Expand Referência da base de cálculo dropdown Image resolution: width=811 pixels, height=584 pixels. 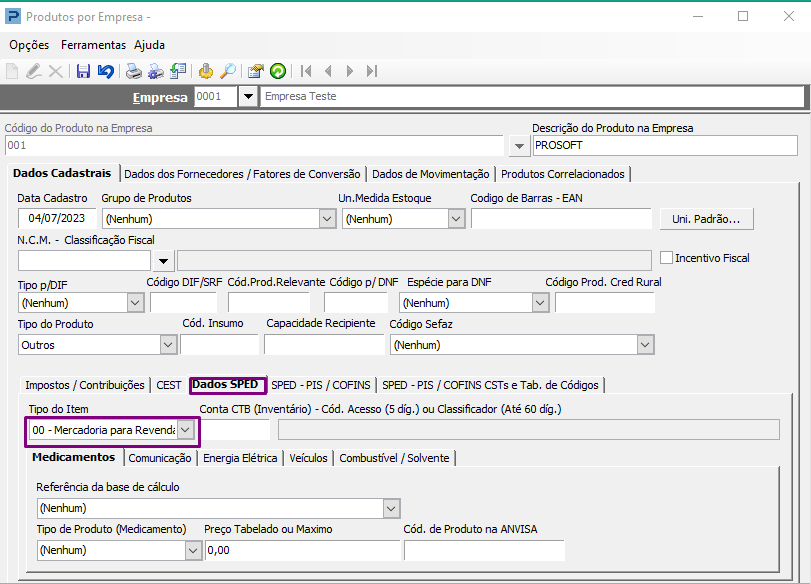391,508
